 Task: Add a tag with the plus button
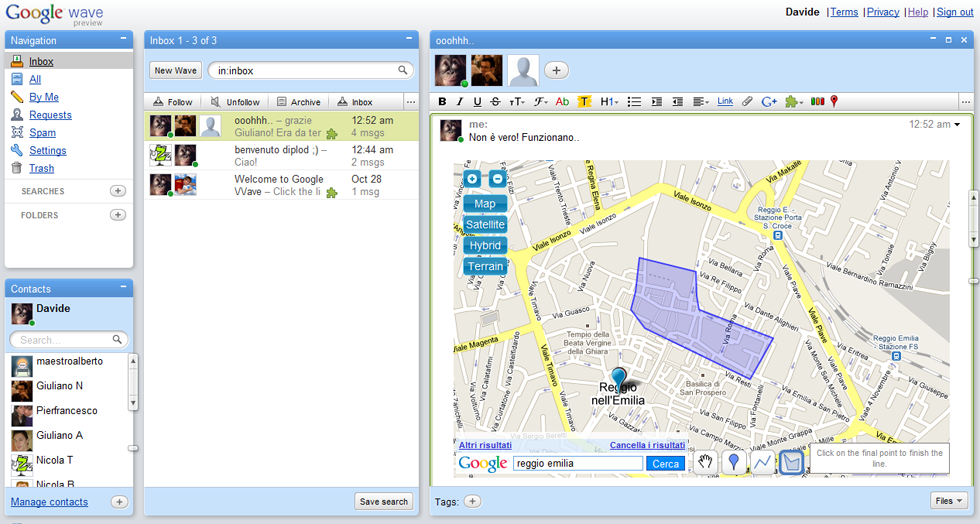pyautogui.click(x=472, y=501)
